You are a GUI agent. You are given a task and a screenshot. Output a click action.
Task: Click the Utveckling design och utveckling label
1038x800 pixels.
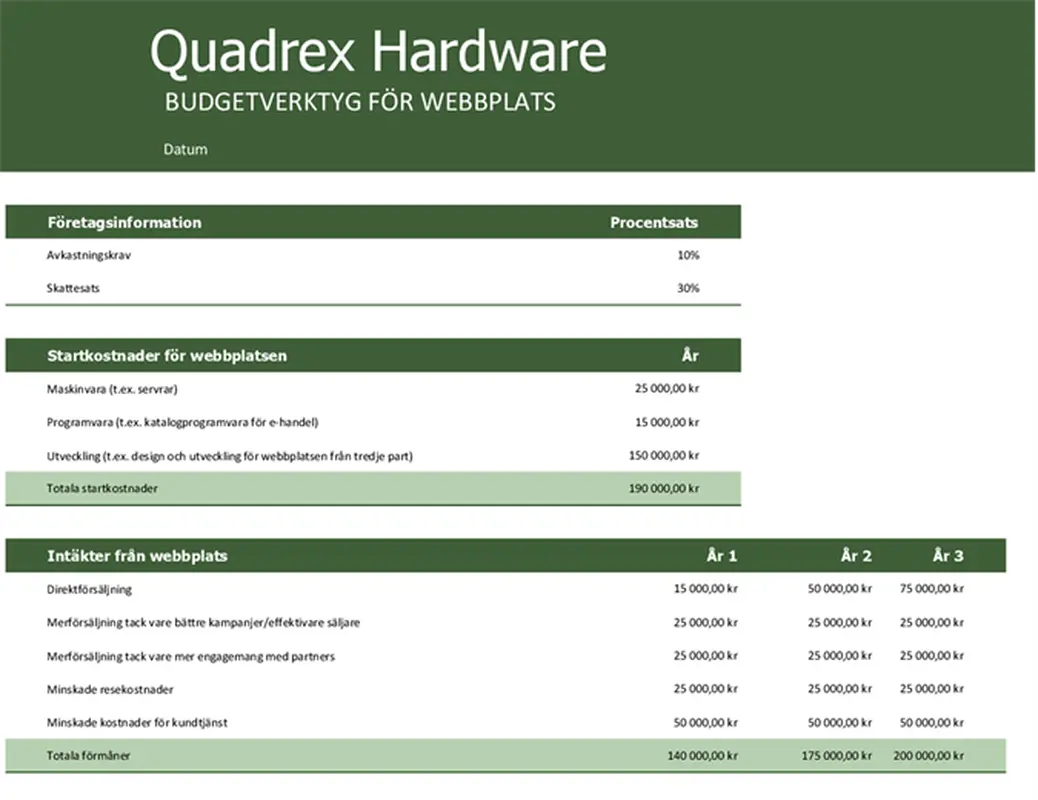[x=230, y=456]
